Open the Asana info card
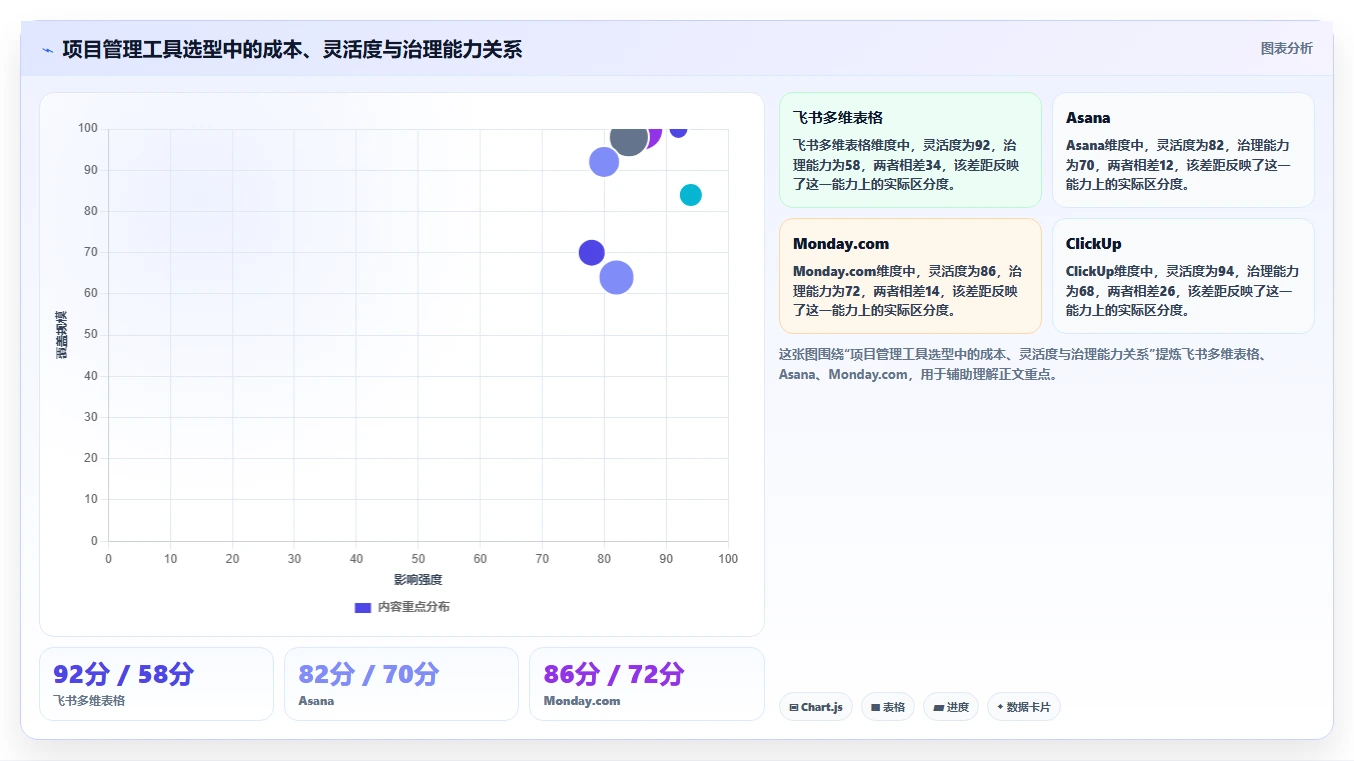Viewport: 1354px width, 761px height. coord(1183,150)
